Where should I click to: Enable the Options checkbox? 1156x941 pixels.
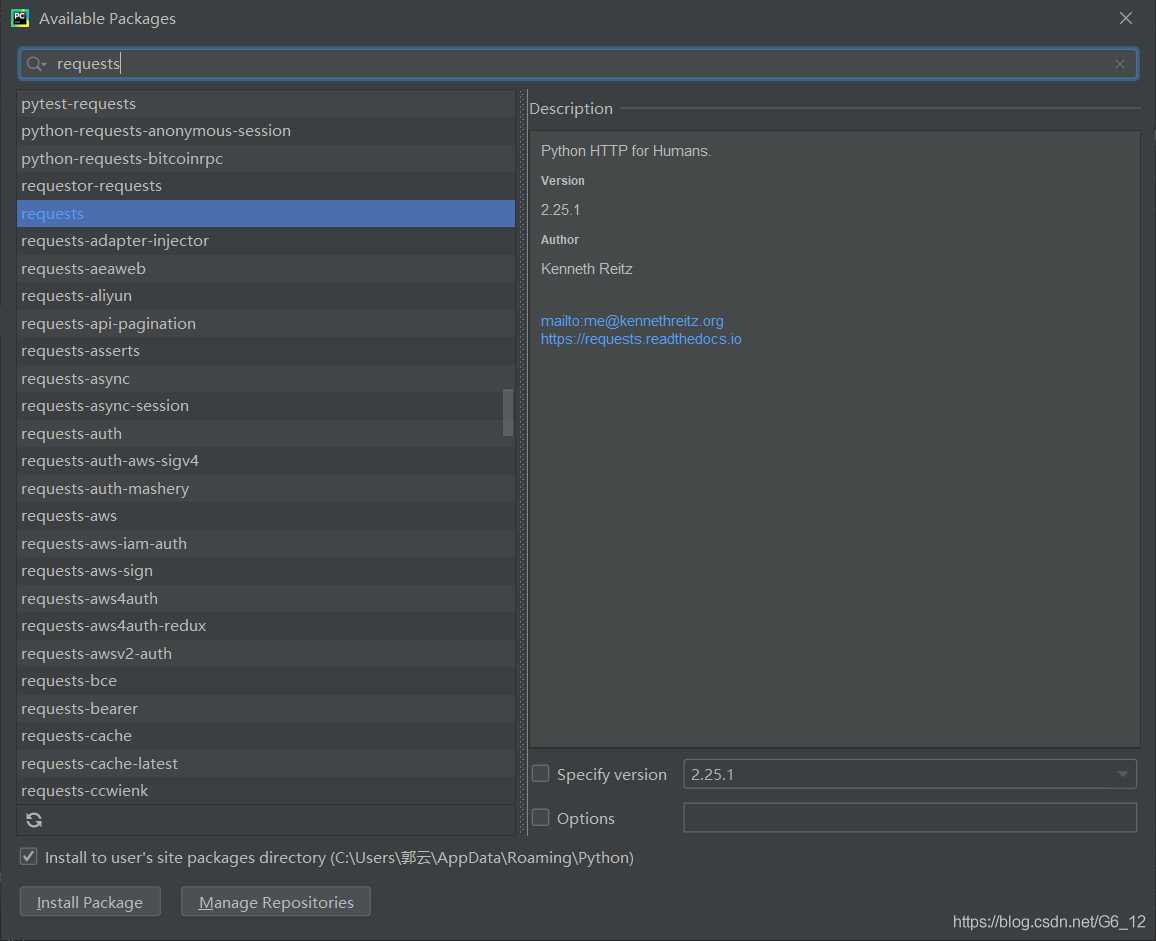tap(541, 818)
